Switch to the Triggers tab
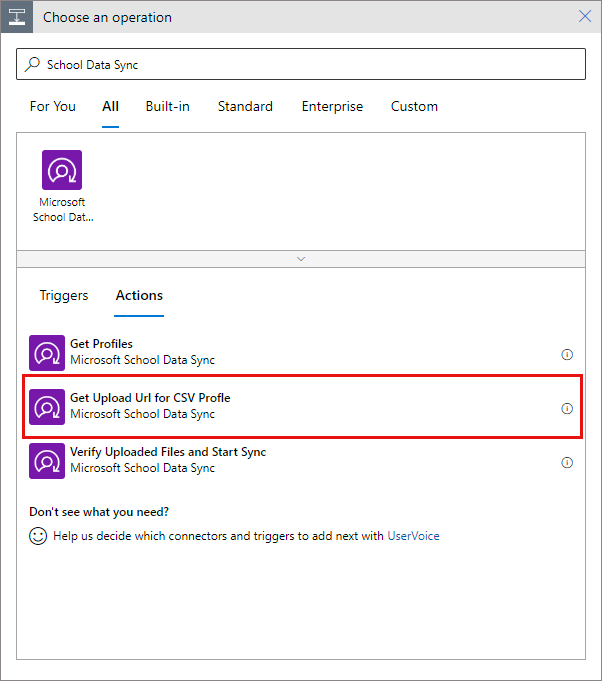This screenshot has height=681, width=602. (64, 295)
